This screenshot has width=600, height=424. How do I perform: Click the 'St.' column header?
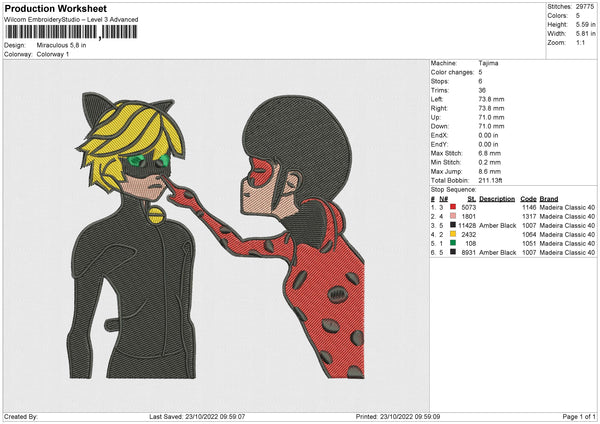click(x=472, y=199)
